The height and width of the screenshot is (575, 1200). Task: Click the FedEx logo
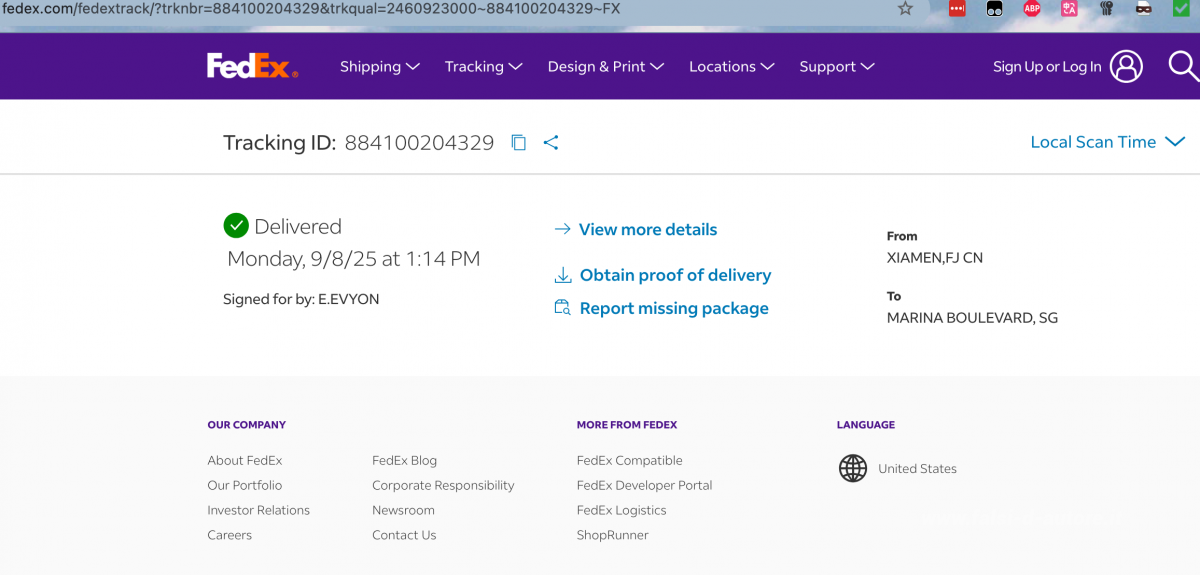pos(252,66)
